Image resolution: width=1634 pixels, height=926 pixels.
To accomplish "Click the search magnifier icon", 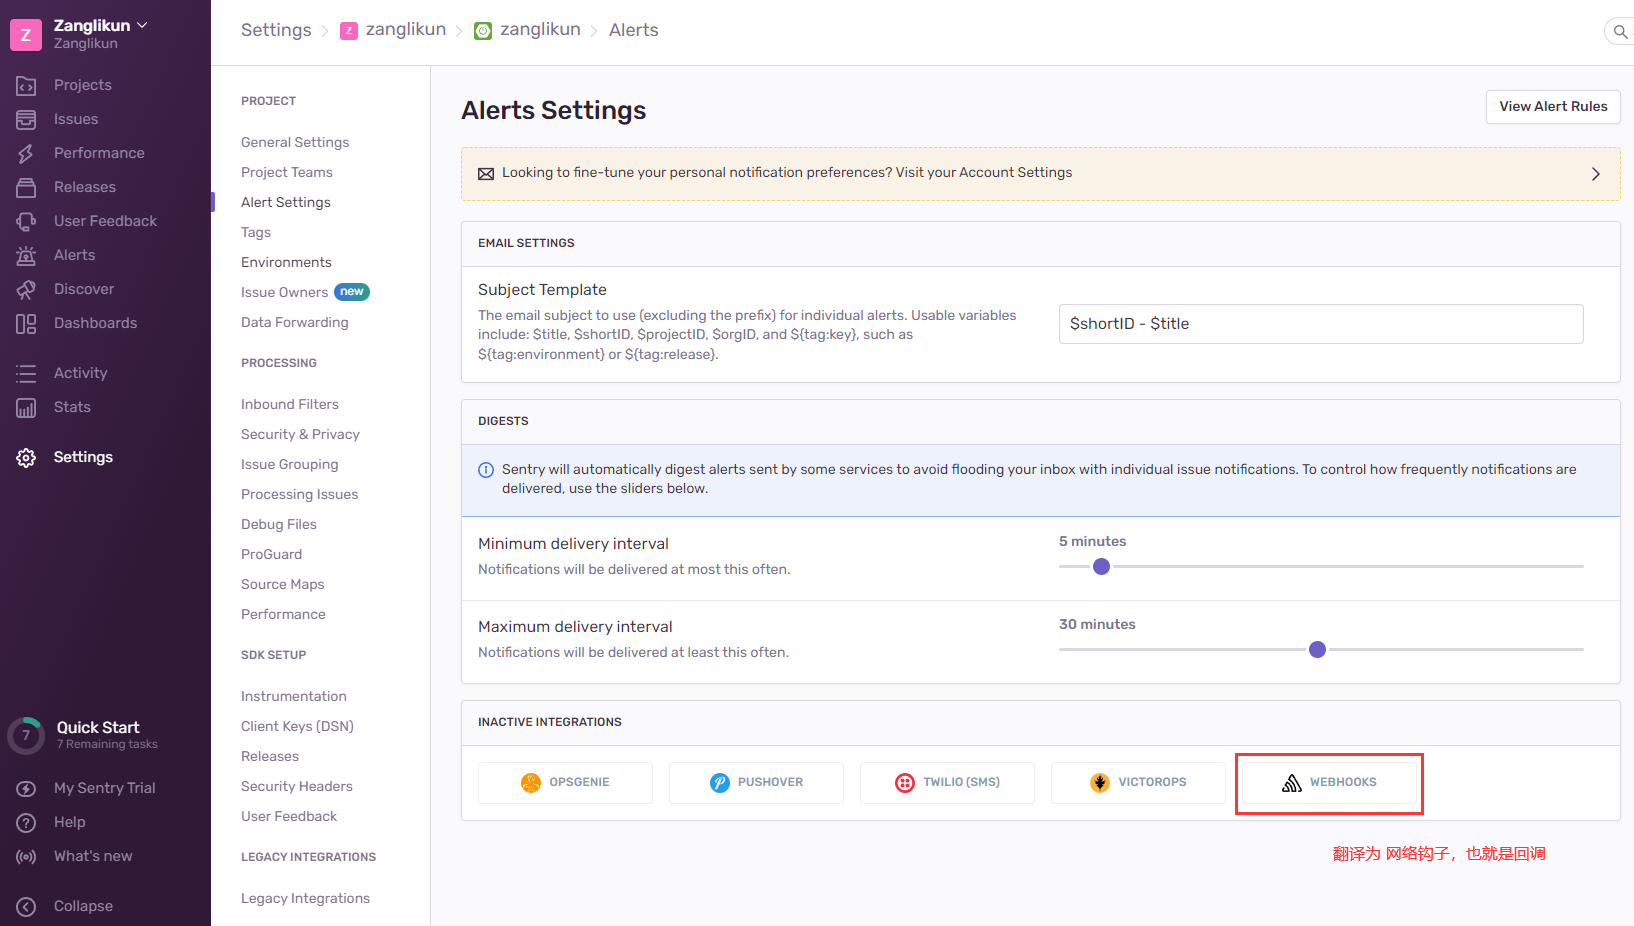I will 1619,32.
